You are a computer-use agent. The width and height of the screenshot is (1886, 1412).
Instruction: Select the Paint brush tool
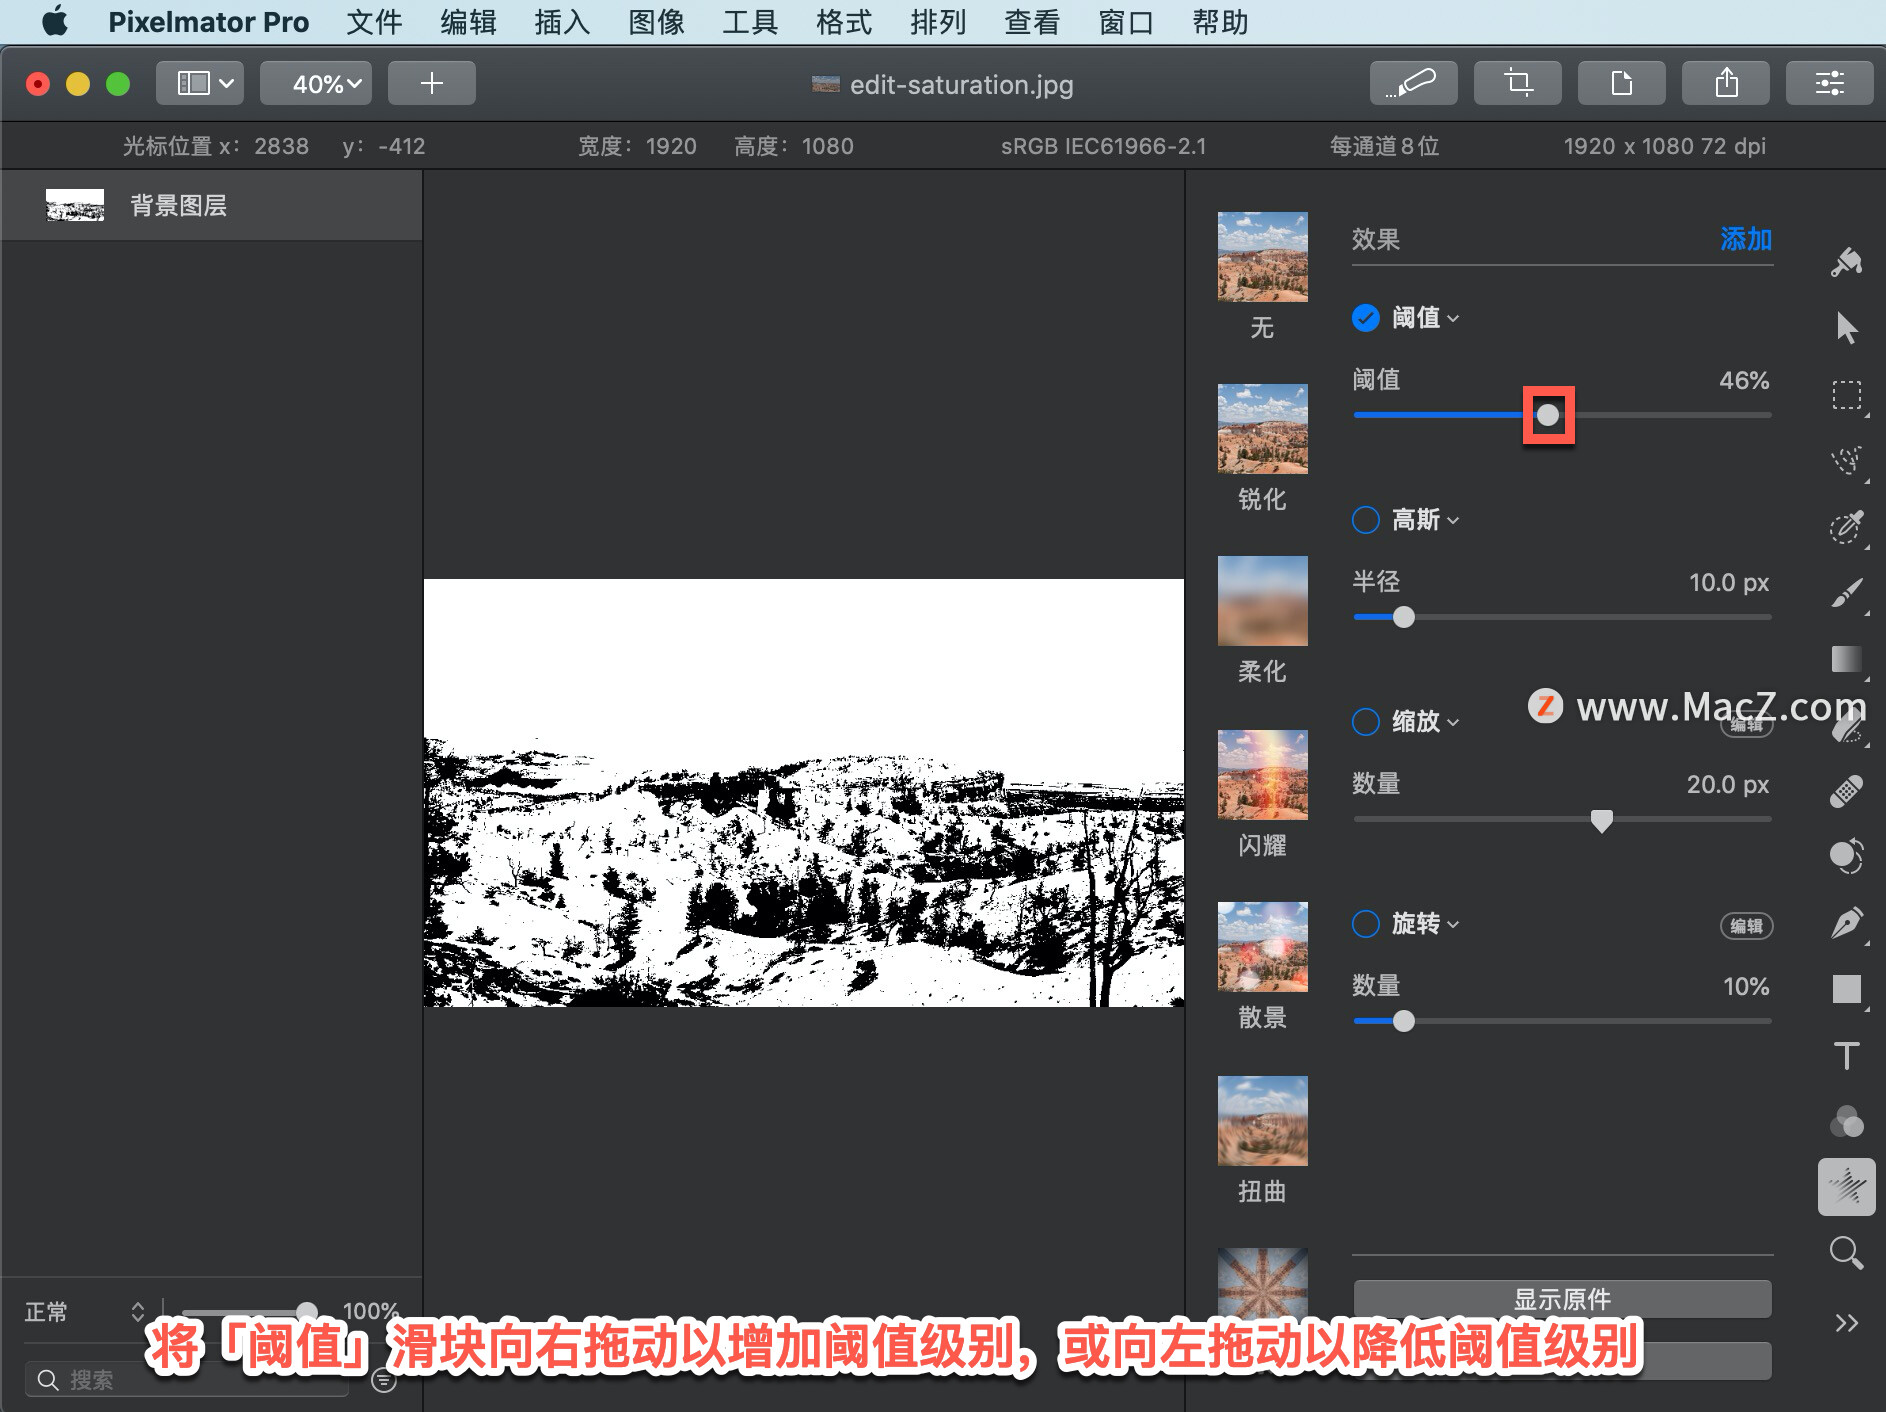pos(1846,592)
